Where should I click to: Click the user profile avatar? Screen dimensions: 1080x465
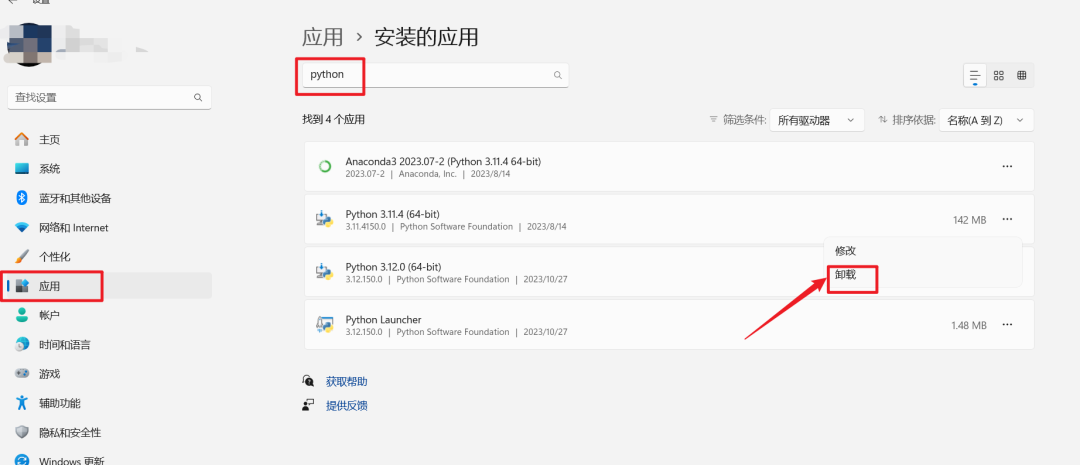[31, 43]
